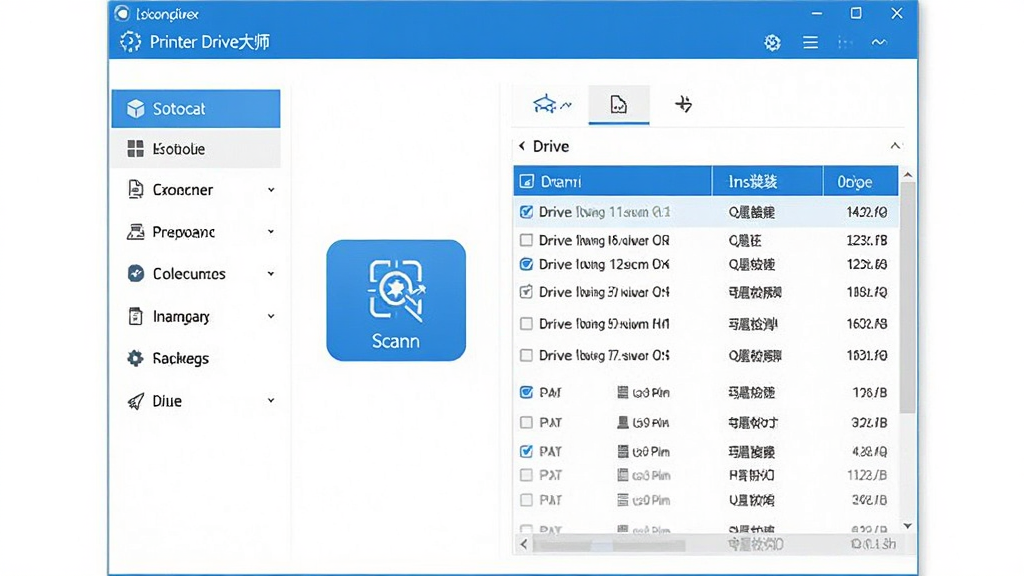Image resolution: width=1024 pixels, height=576 pixels.
Task: Check the Drive row with 1602.fB
Action: (526, 323)
